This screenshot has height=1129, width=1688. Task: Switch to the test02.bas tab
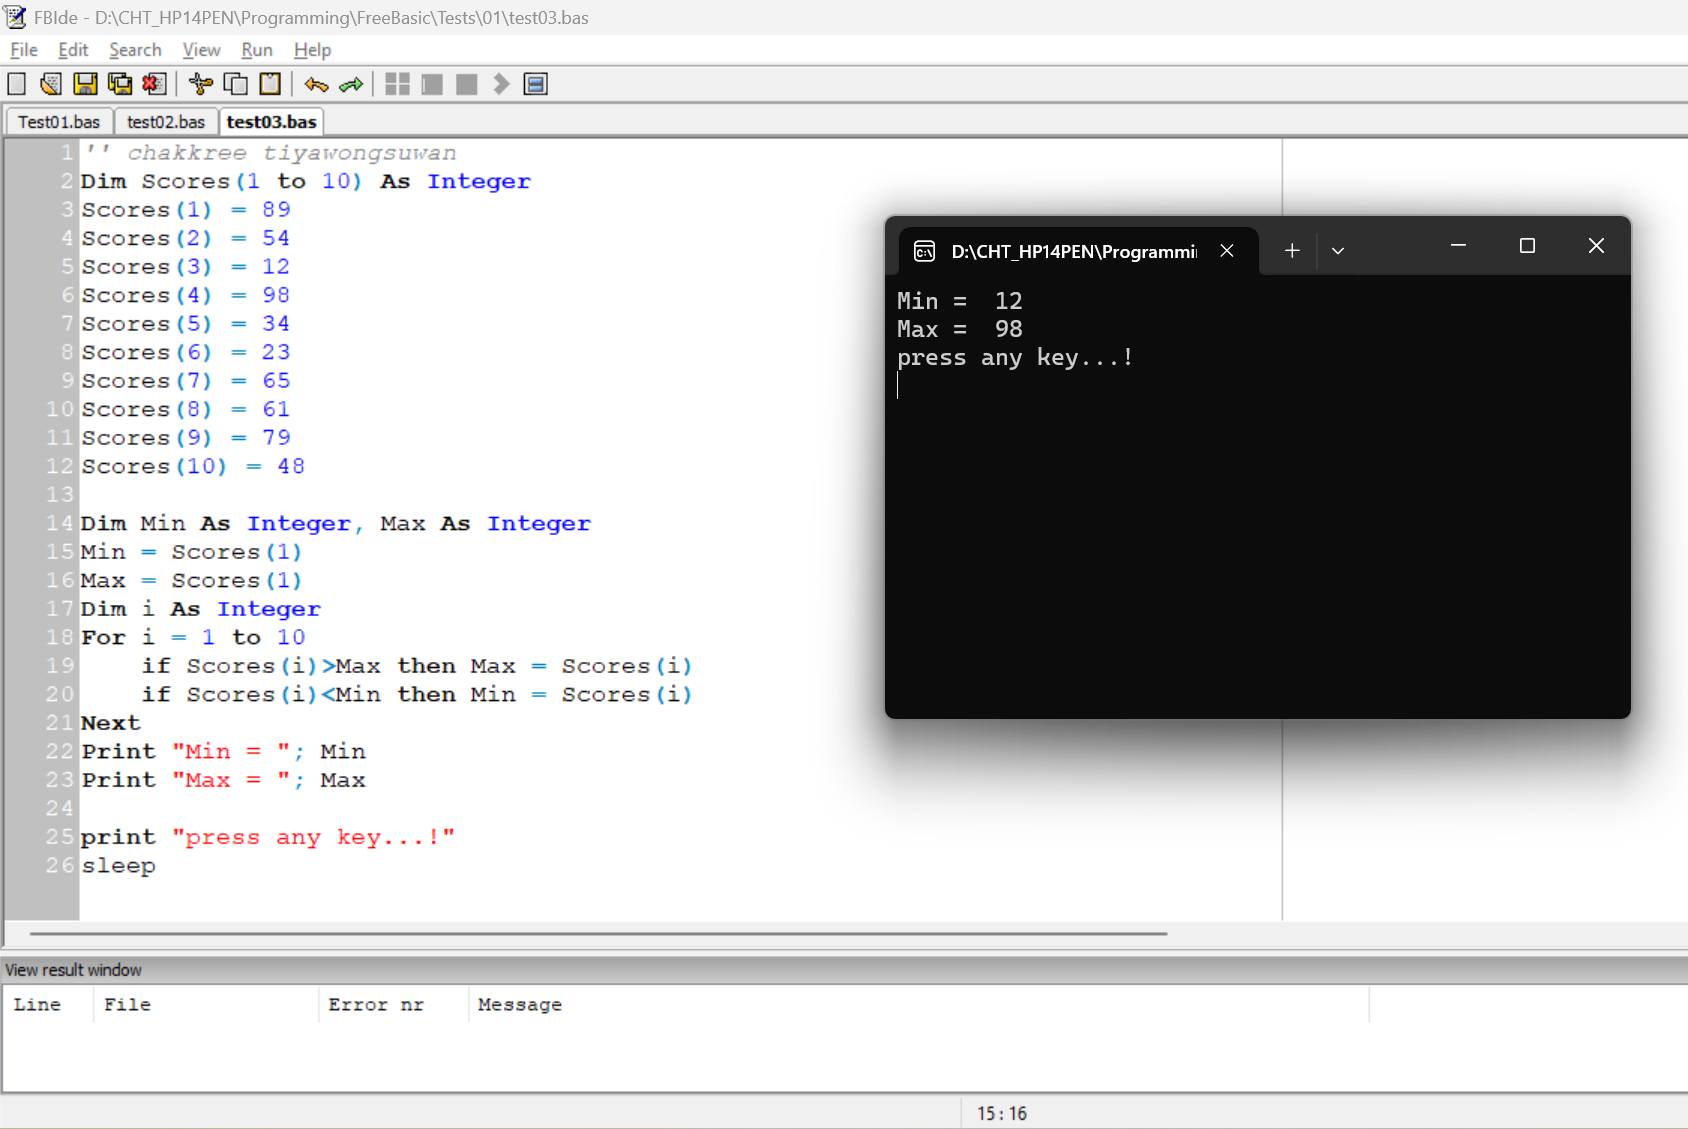click(x=166, y=122)
